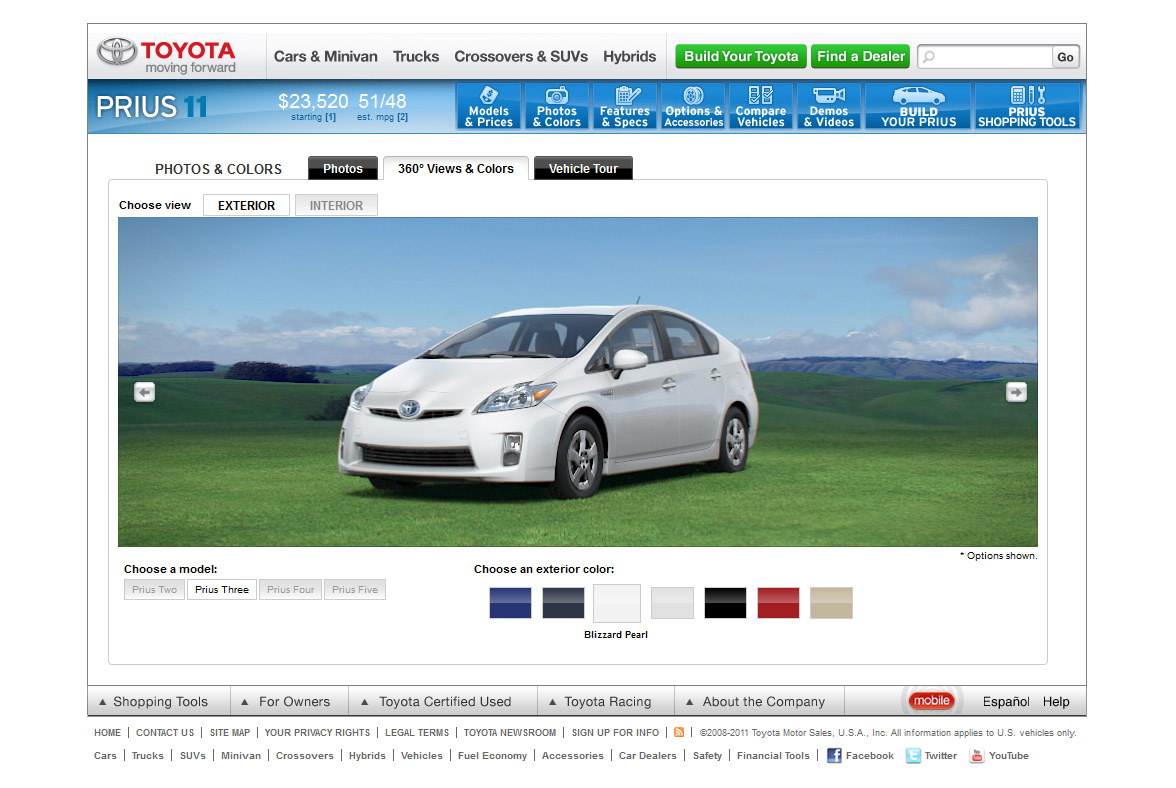Select Prius Two model
The image size is (1176, 788).
pos(154,589)
